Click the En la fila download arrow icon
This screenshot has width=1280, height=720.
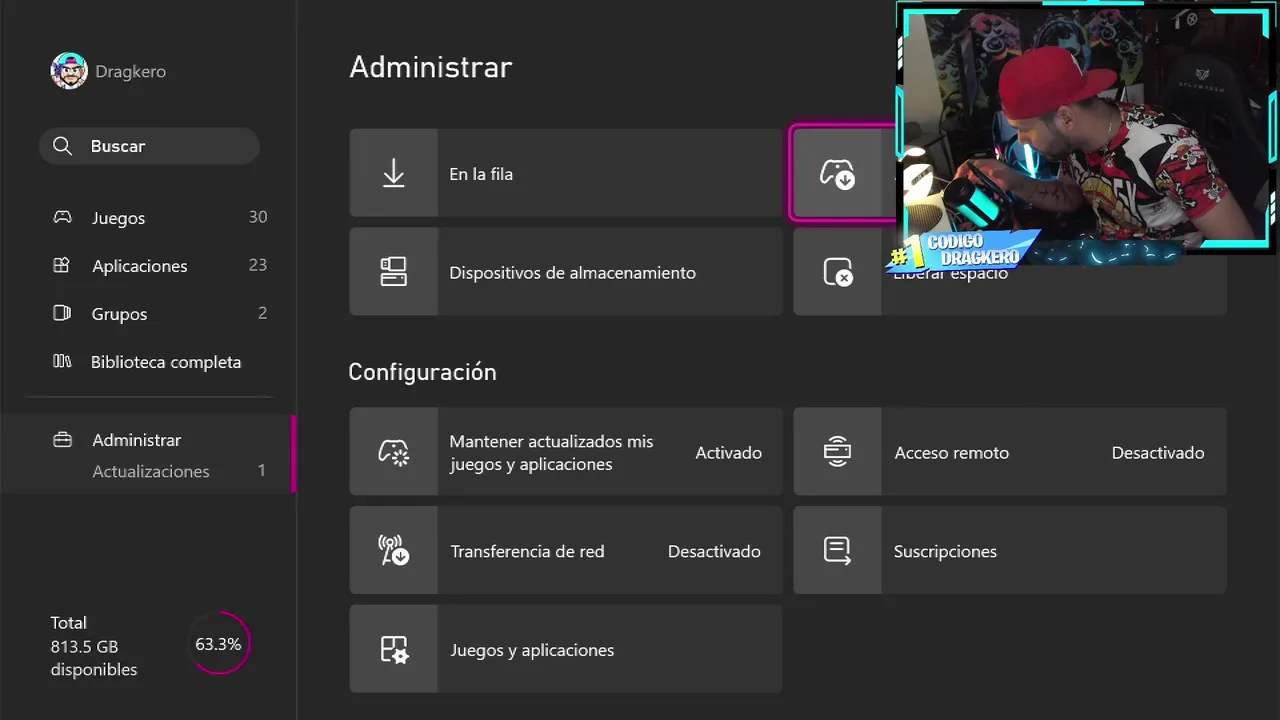click(x=394, y=173)
